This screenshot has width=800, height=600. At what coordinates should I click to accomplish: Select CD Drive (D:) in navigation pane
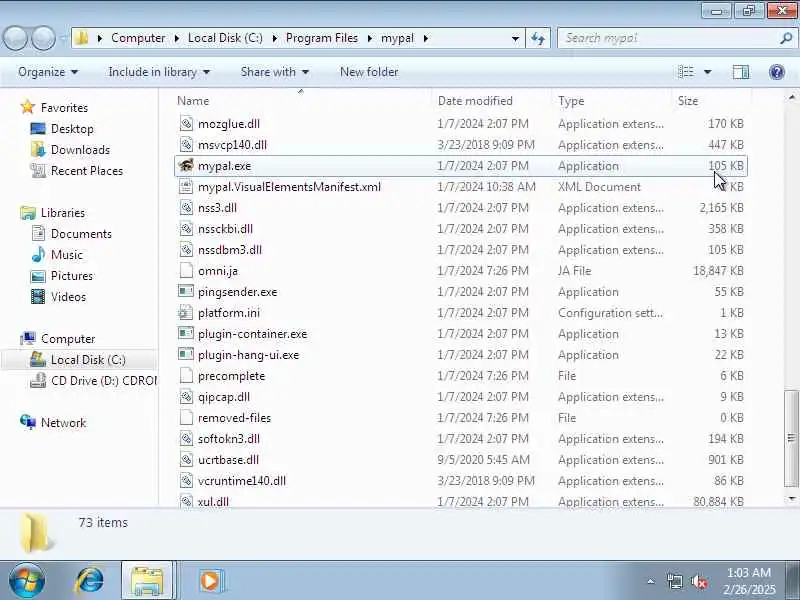[104, 381]
